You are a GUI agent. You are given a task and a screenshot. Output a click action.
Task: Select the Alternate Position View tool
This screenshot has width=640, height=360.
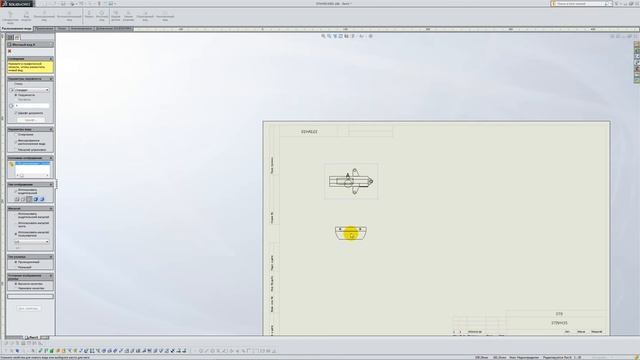[x=165, y=16]
